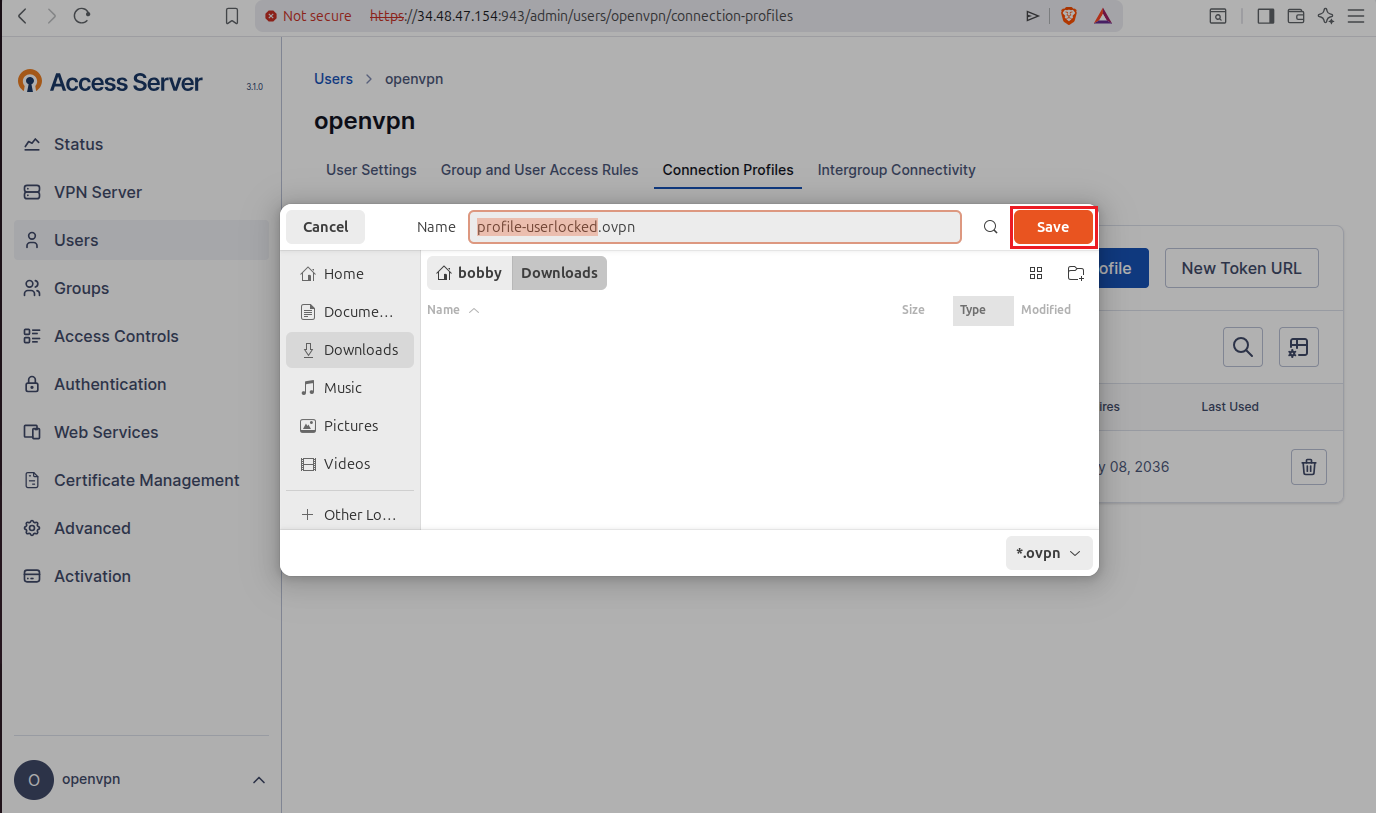The height and width of the screenshot is (813, 1376).
Task: Click the bookmark icon in toolbar
Action: tap(232, 16)
